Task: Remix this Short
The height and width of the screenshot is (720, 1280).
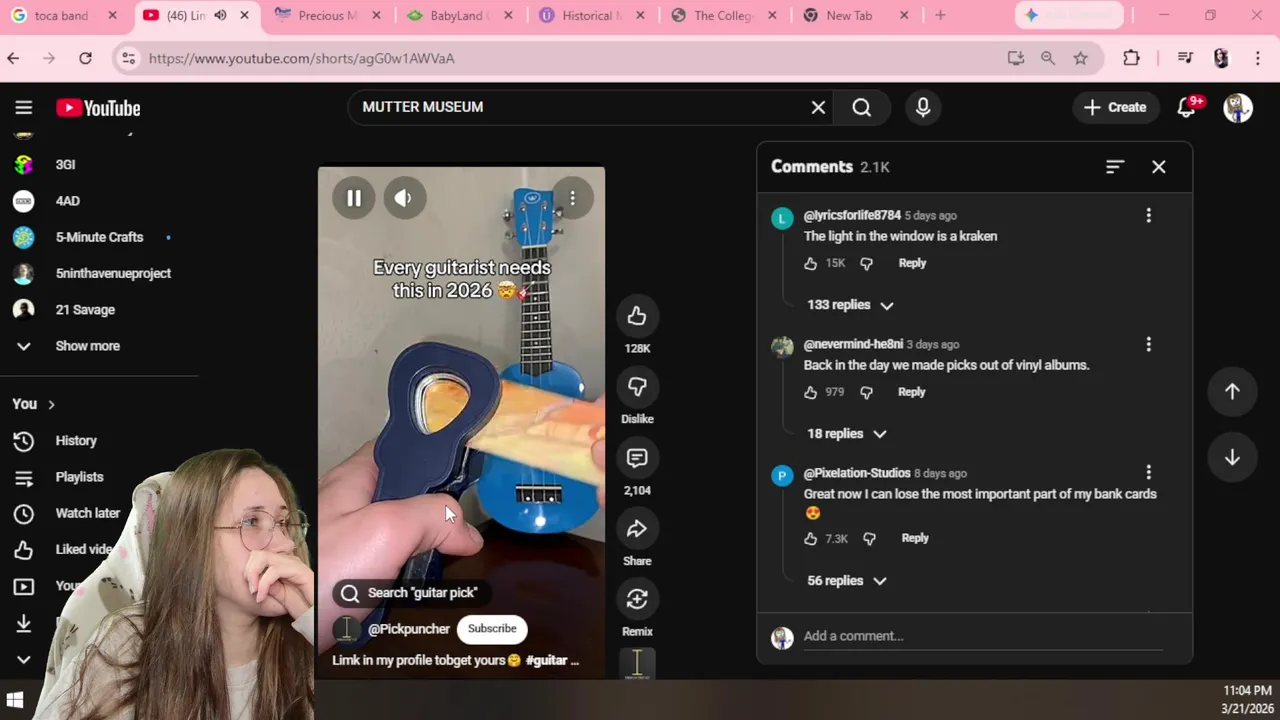Action: 637,599
